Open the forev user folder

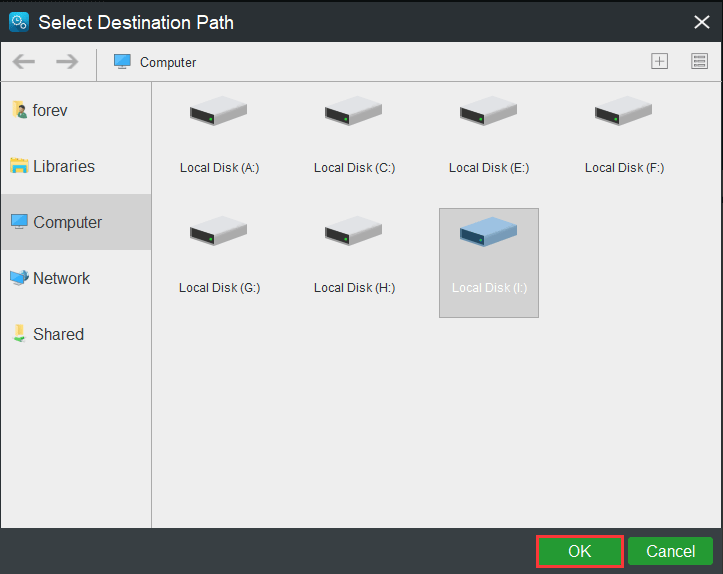click(76, 110)
